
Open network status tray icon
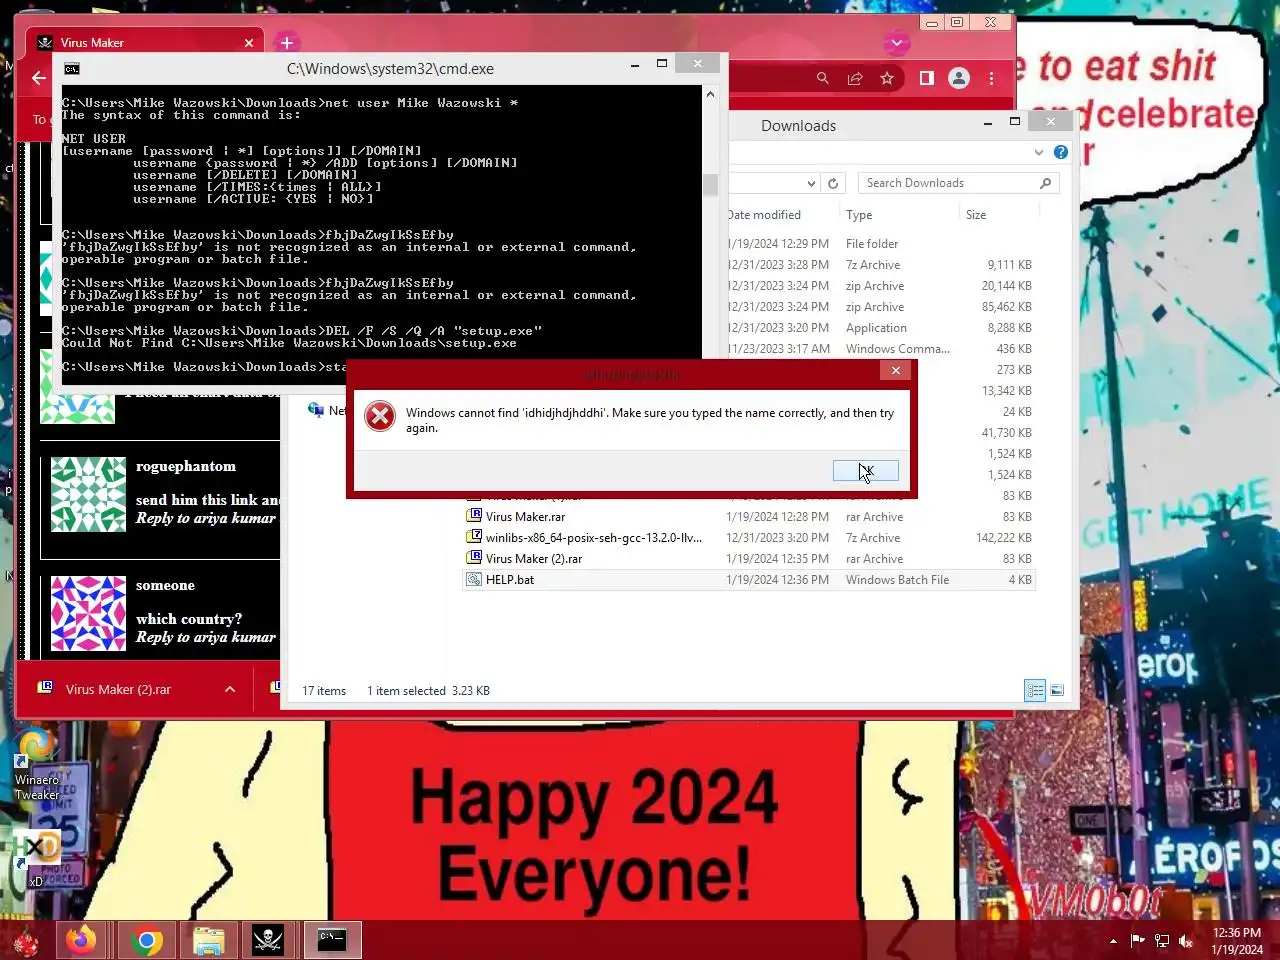coord(1162,941)
